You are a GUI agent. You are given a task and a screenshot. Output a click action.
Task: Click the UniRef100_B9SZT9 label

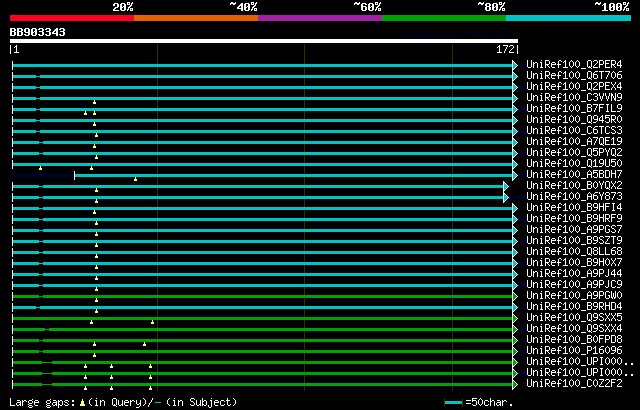pos(574,241)
